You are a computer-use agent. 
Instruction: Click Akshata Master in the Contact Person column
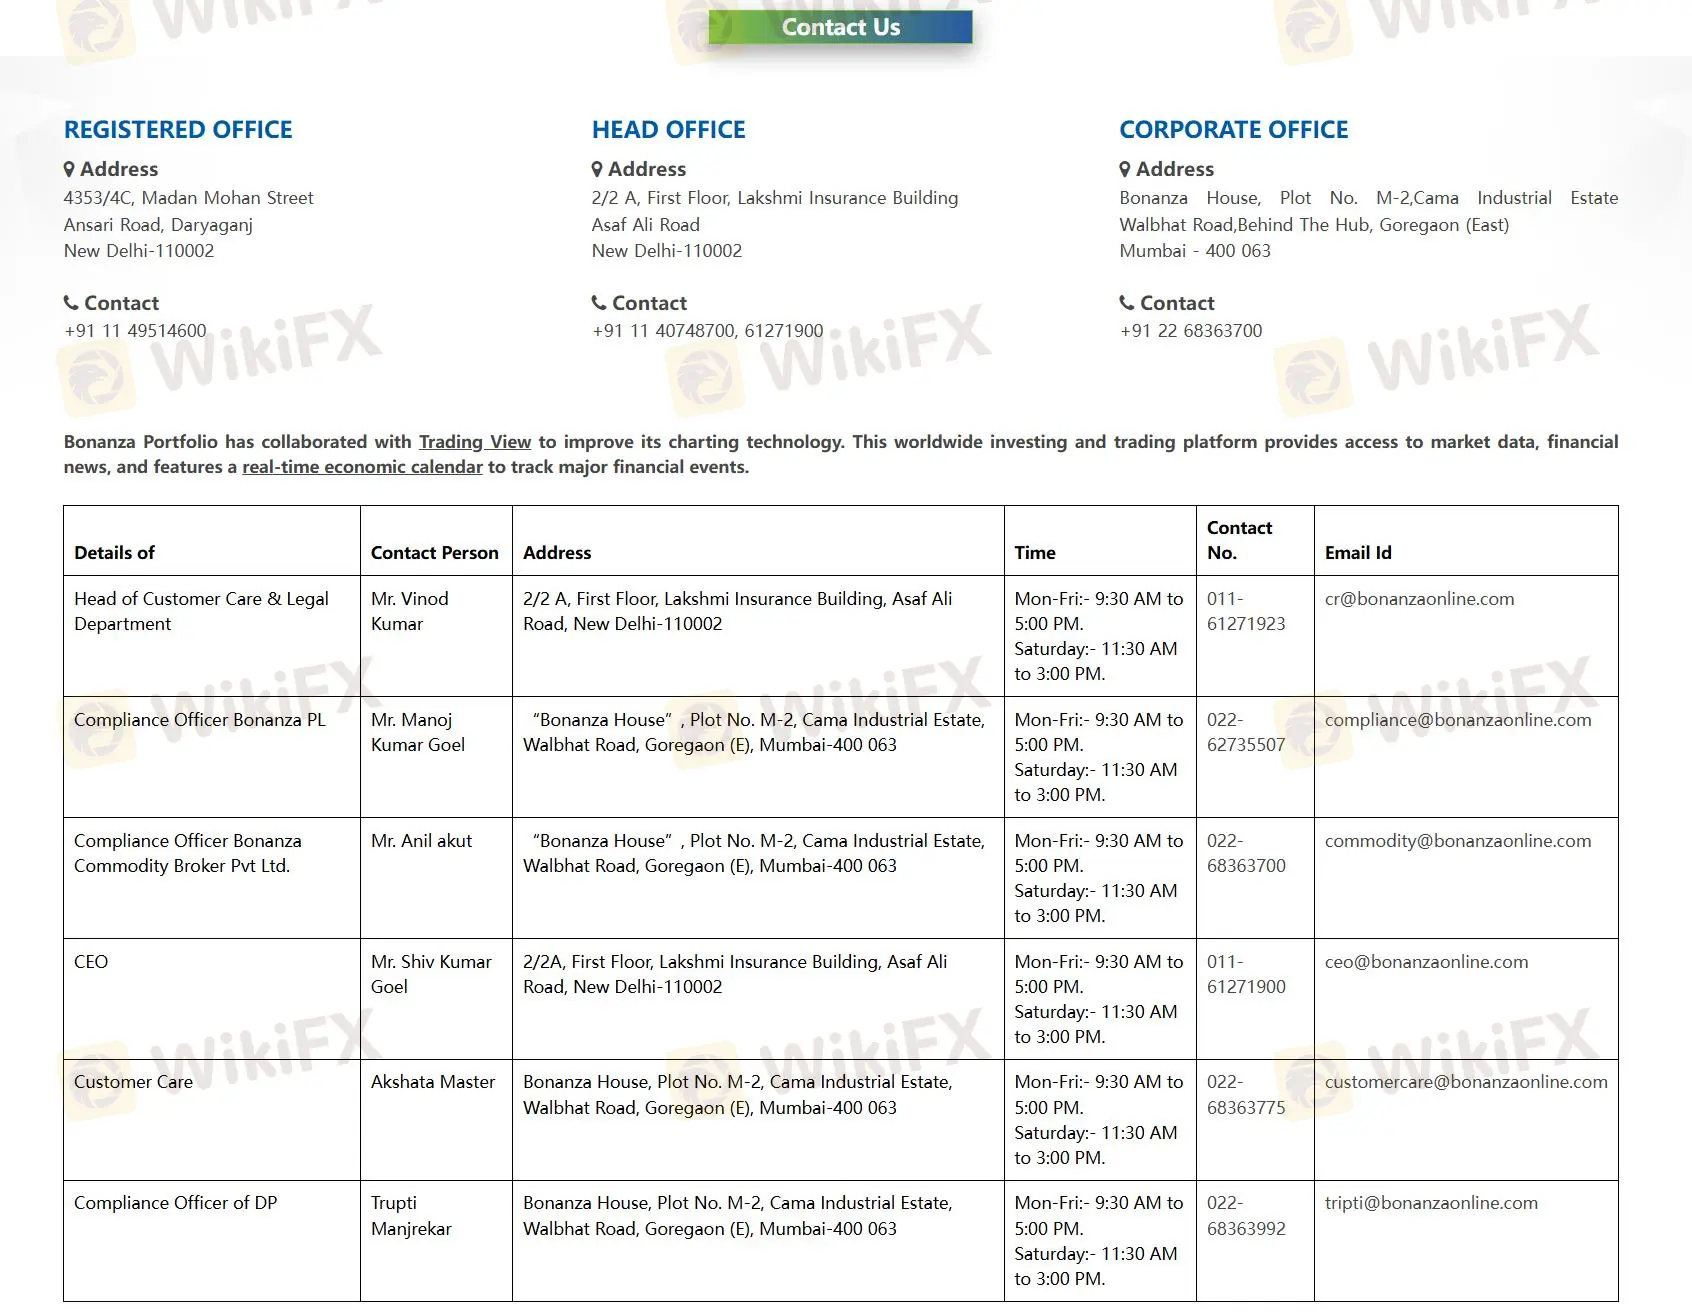tap(432, 1082)
